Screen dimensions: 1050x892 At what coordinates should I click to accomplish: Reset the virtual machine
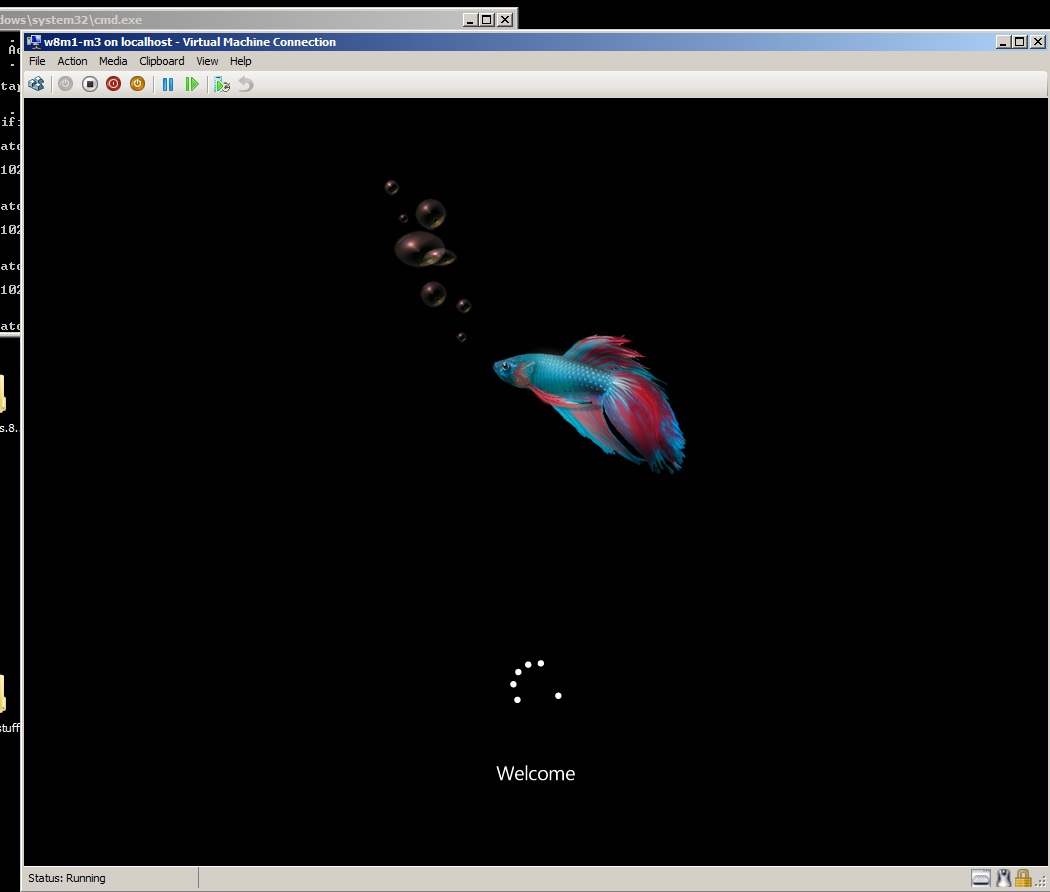point(191,84)
